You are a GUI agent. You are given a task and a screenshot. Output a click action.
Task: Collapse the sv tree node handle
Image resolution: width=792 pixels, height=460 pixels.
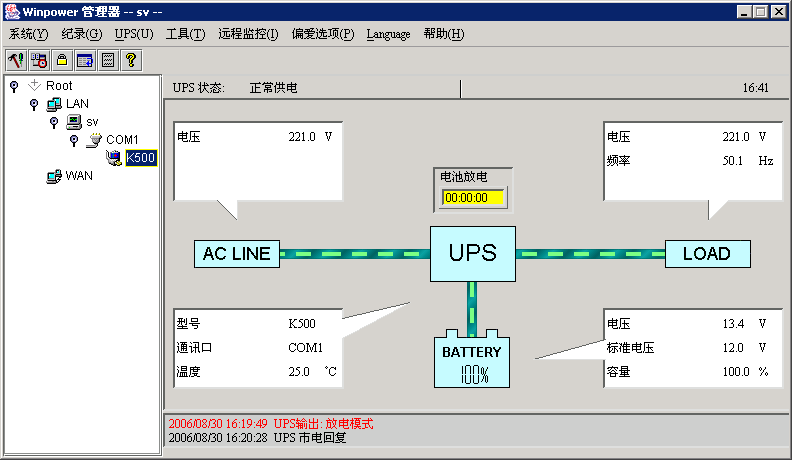click(x=54, y=123)
